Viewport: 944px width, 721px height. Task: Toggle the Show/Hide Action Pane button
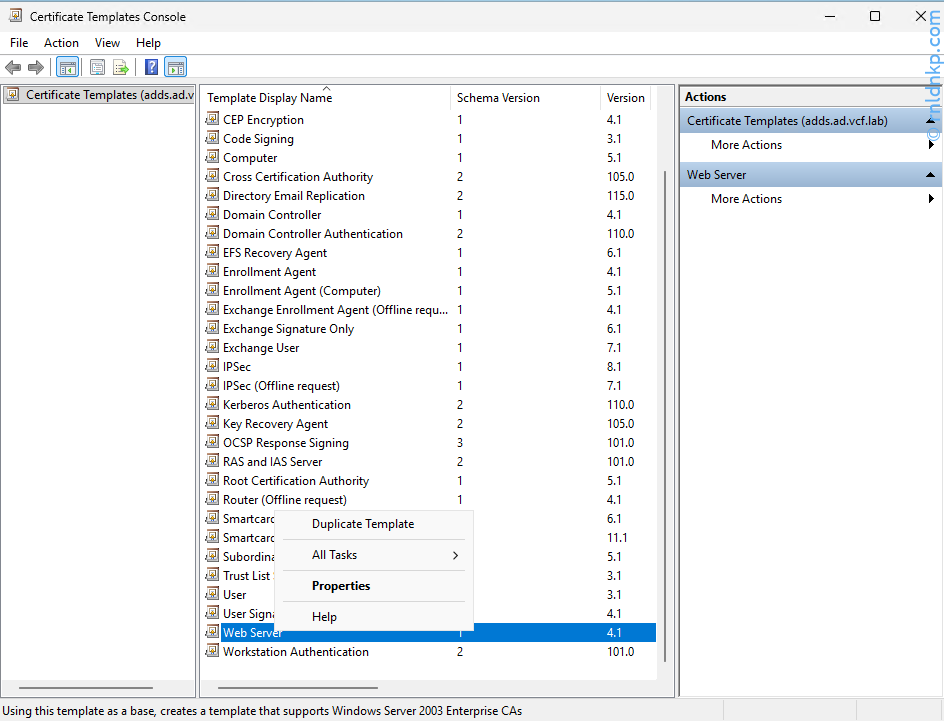point(175,67)
